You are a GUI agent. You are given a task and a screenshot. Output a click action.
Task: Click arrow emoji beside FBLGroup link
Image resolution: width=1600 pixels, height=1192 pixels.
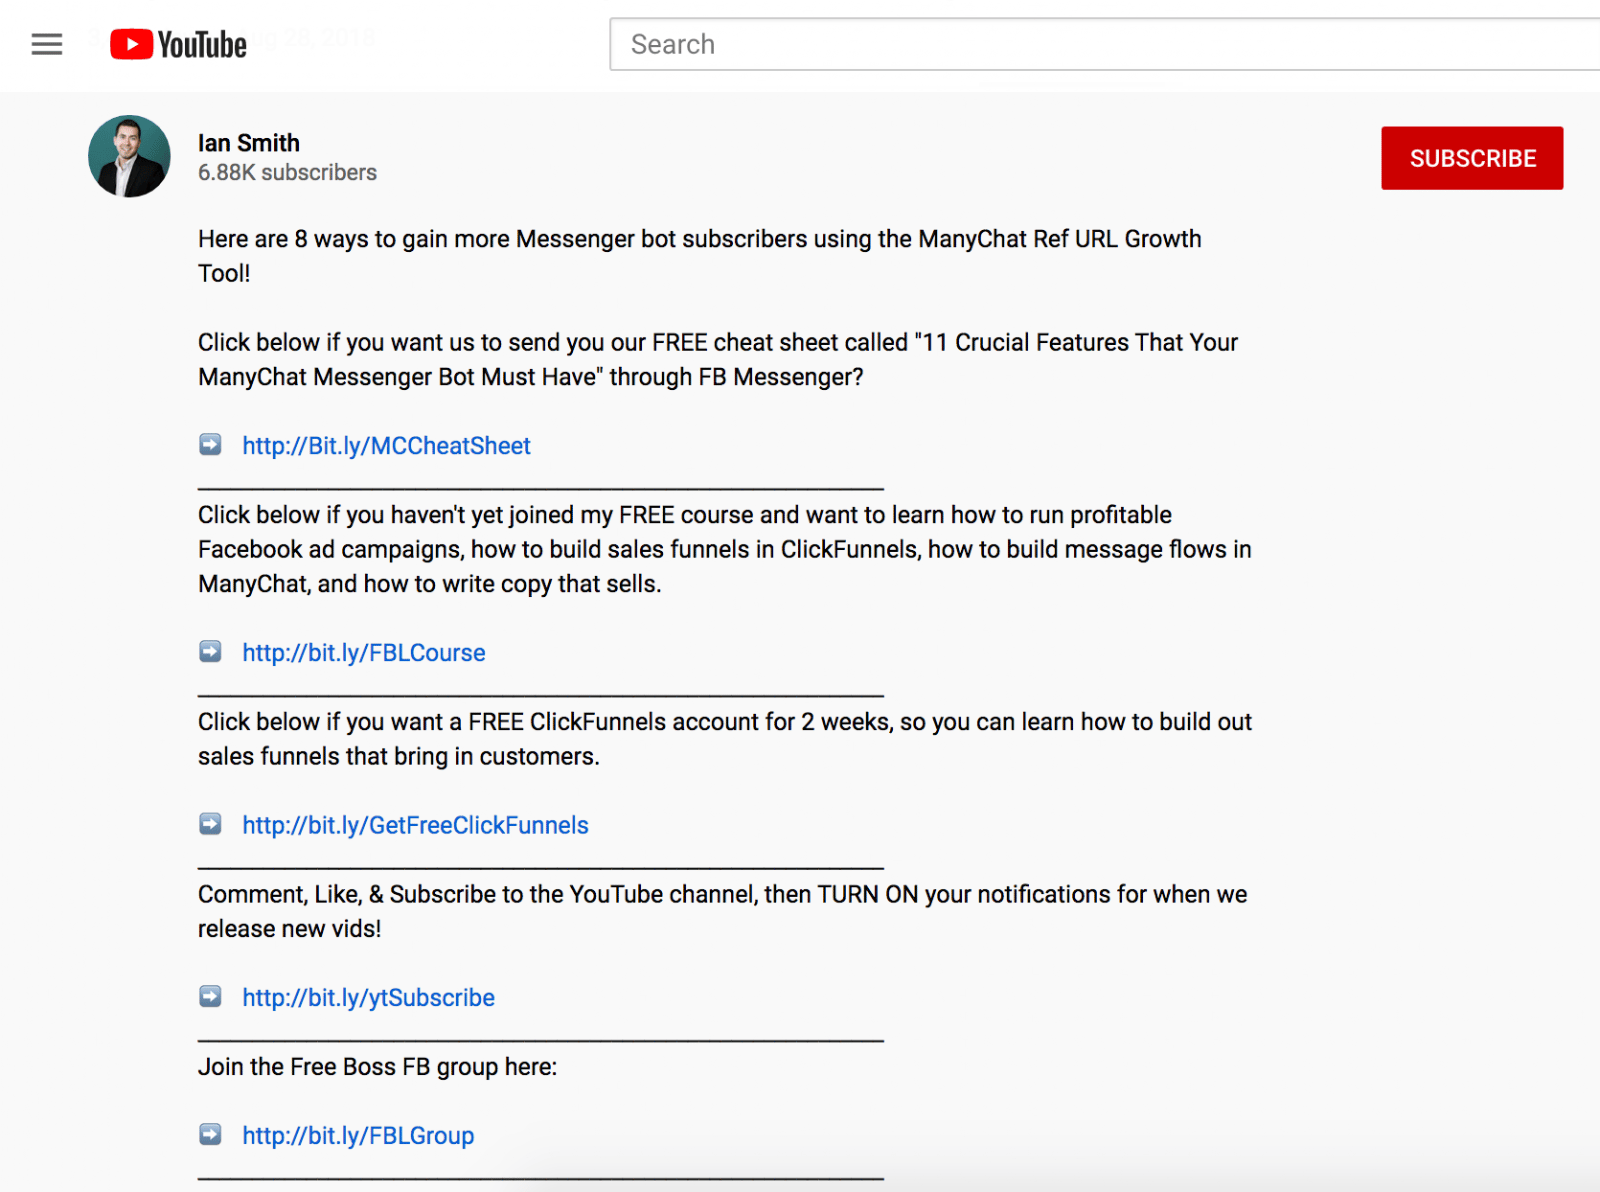[210, 1135]
